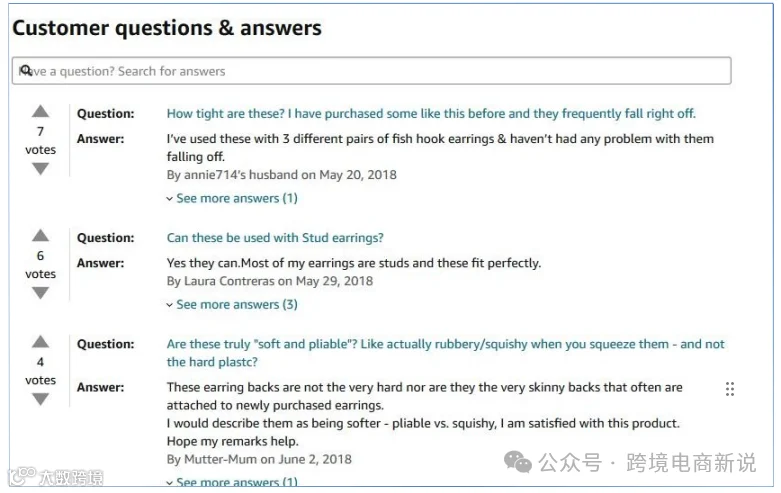Downvote the question with 7 votes
Image resolution: width=781 pixels, height=493 pixels.
[40, 169]
